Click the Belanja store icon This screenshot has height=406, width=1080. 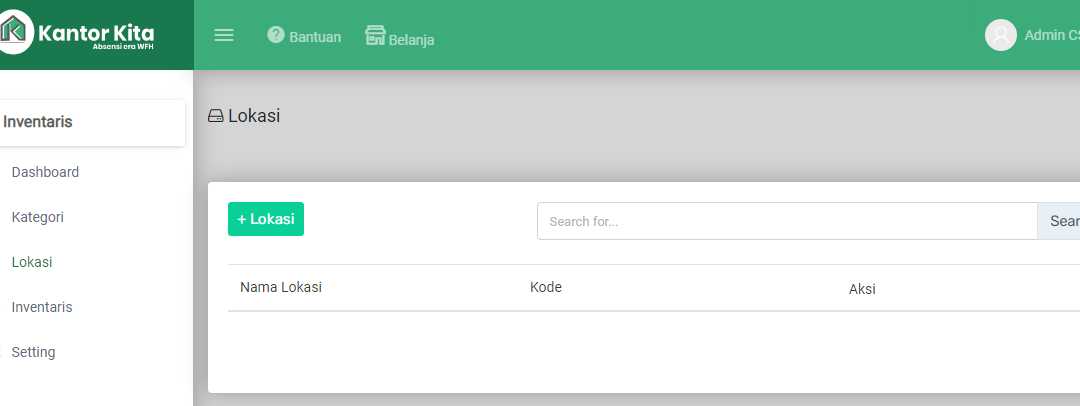click(x=375, y=35)
